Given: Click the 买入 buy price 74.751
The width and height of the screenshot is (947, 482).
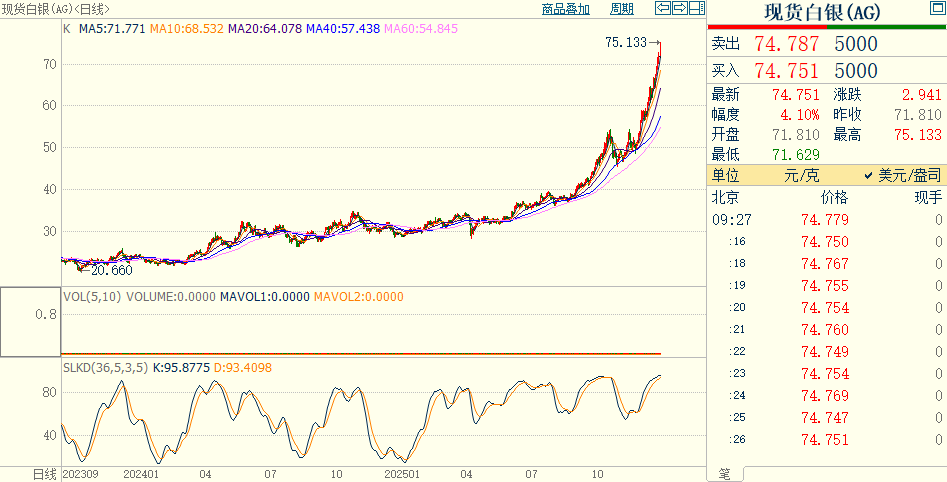Looking at the screenshot, I should tap(786, 71).
